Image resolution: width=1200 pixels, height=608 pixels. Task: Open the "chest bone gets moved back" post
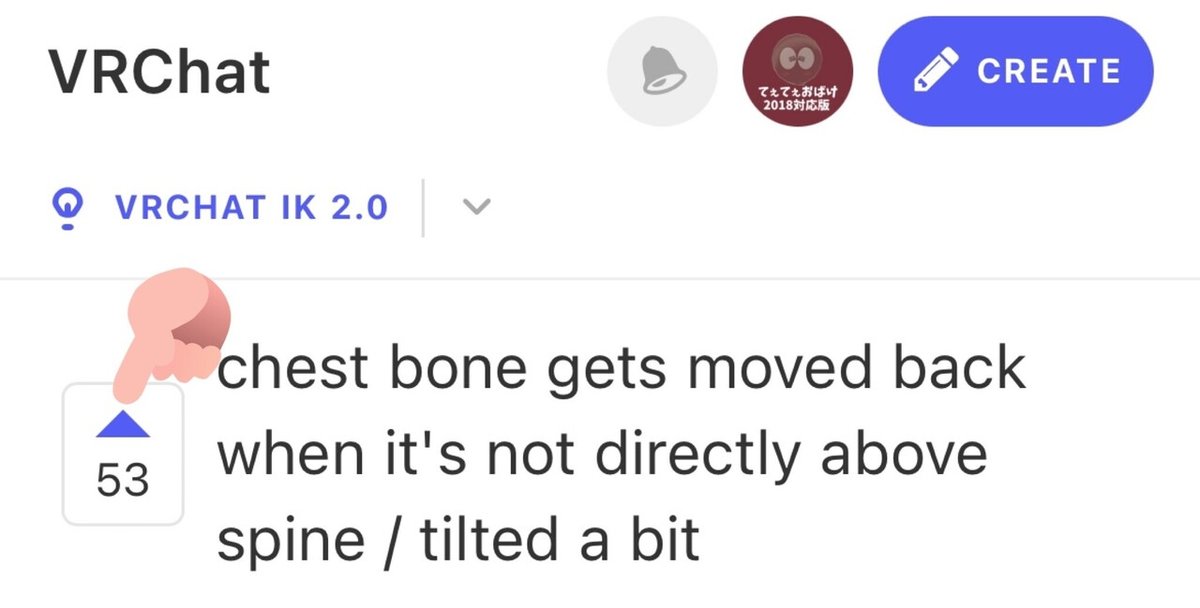[621, 370]
